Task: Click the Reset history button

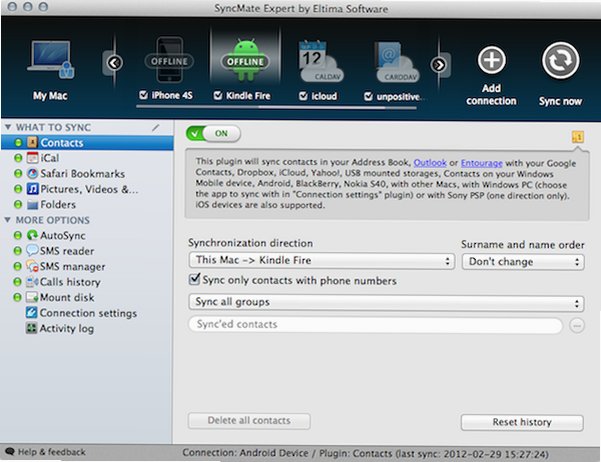Action: 522,423
